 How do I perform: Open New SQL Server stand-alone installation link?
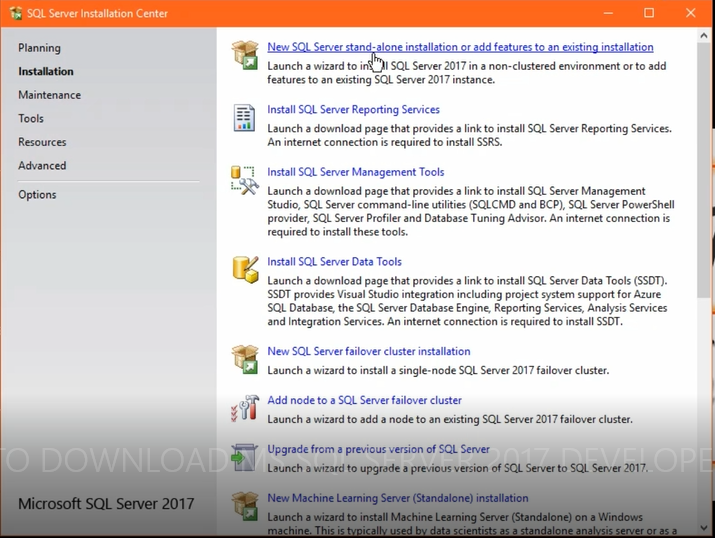click(x=460, y=47)
